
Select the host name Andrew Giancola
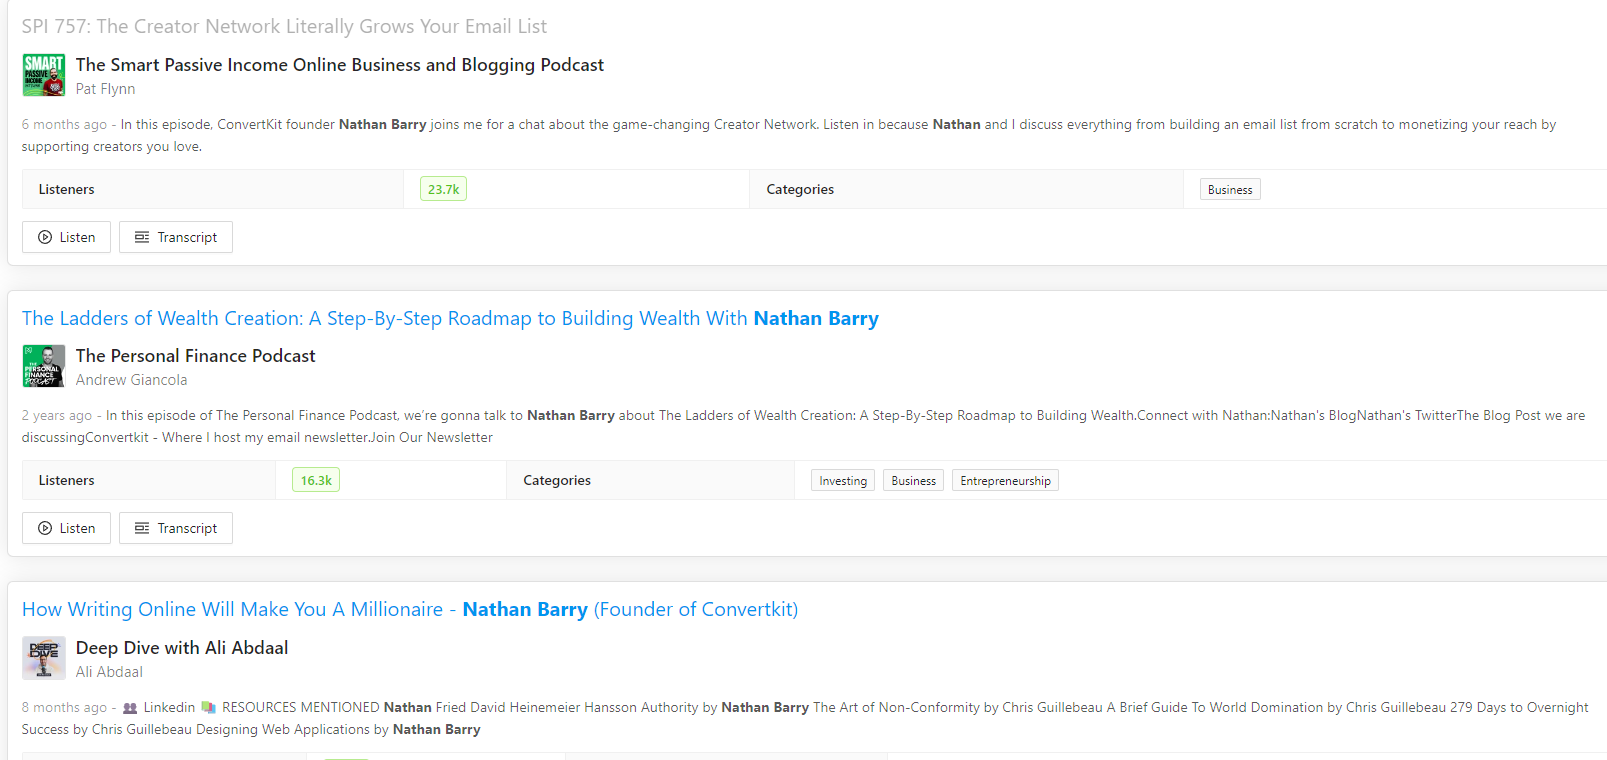pos(132,380)
